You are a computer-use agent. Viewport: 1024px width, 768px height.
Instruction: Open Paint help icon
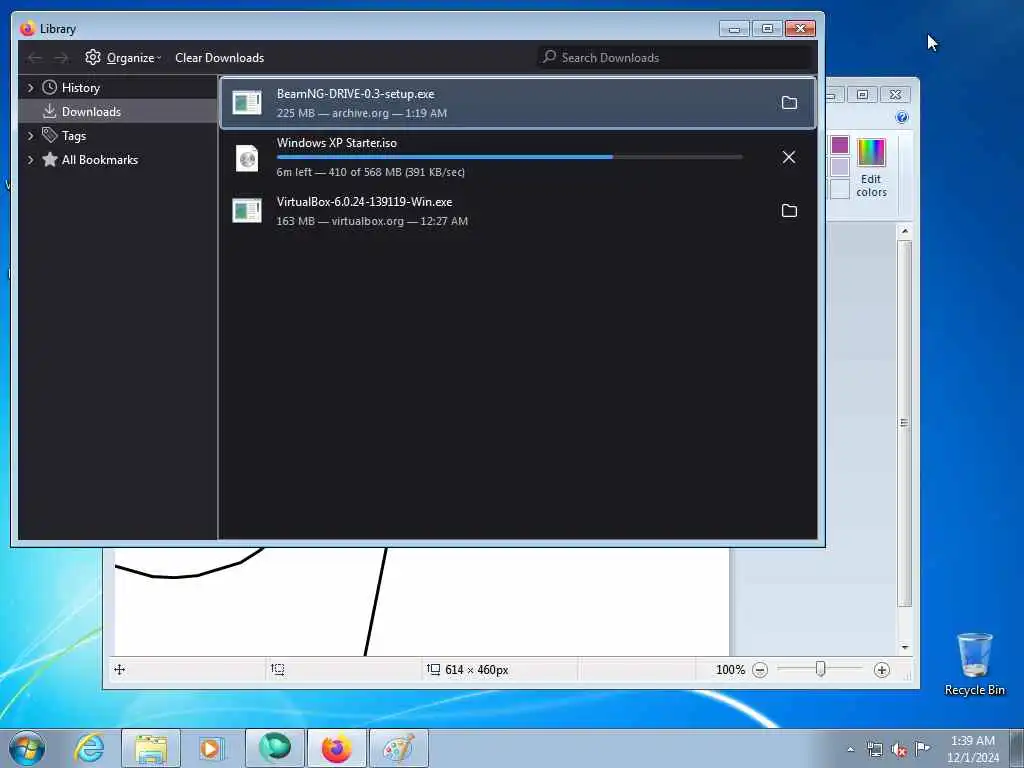pos(902,118)
